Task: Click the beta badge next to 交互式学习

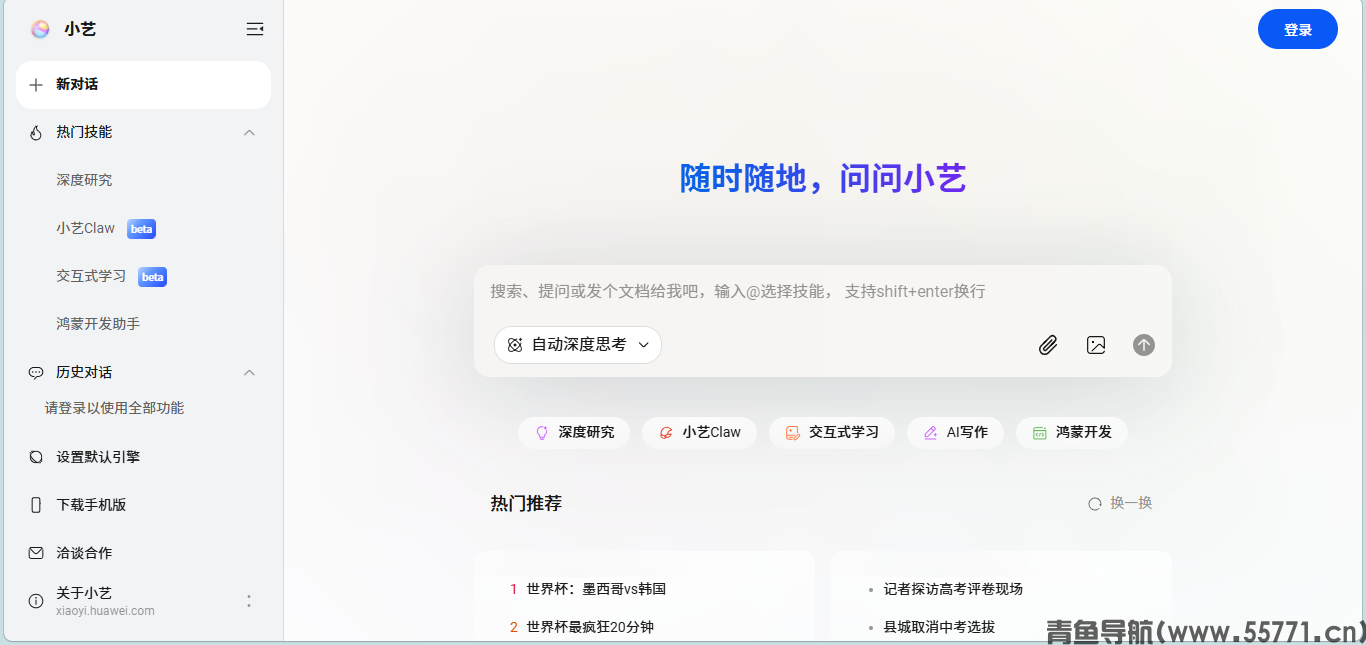Action: point(152,277)
